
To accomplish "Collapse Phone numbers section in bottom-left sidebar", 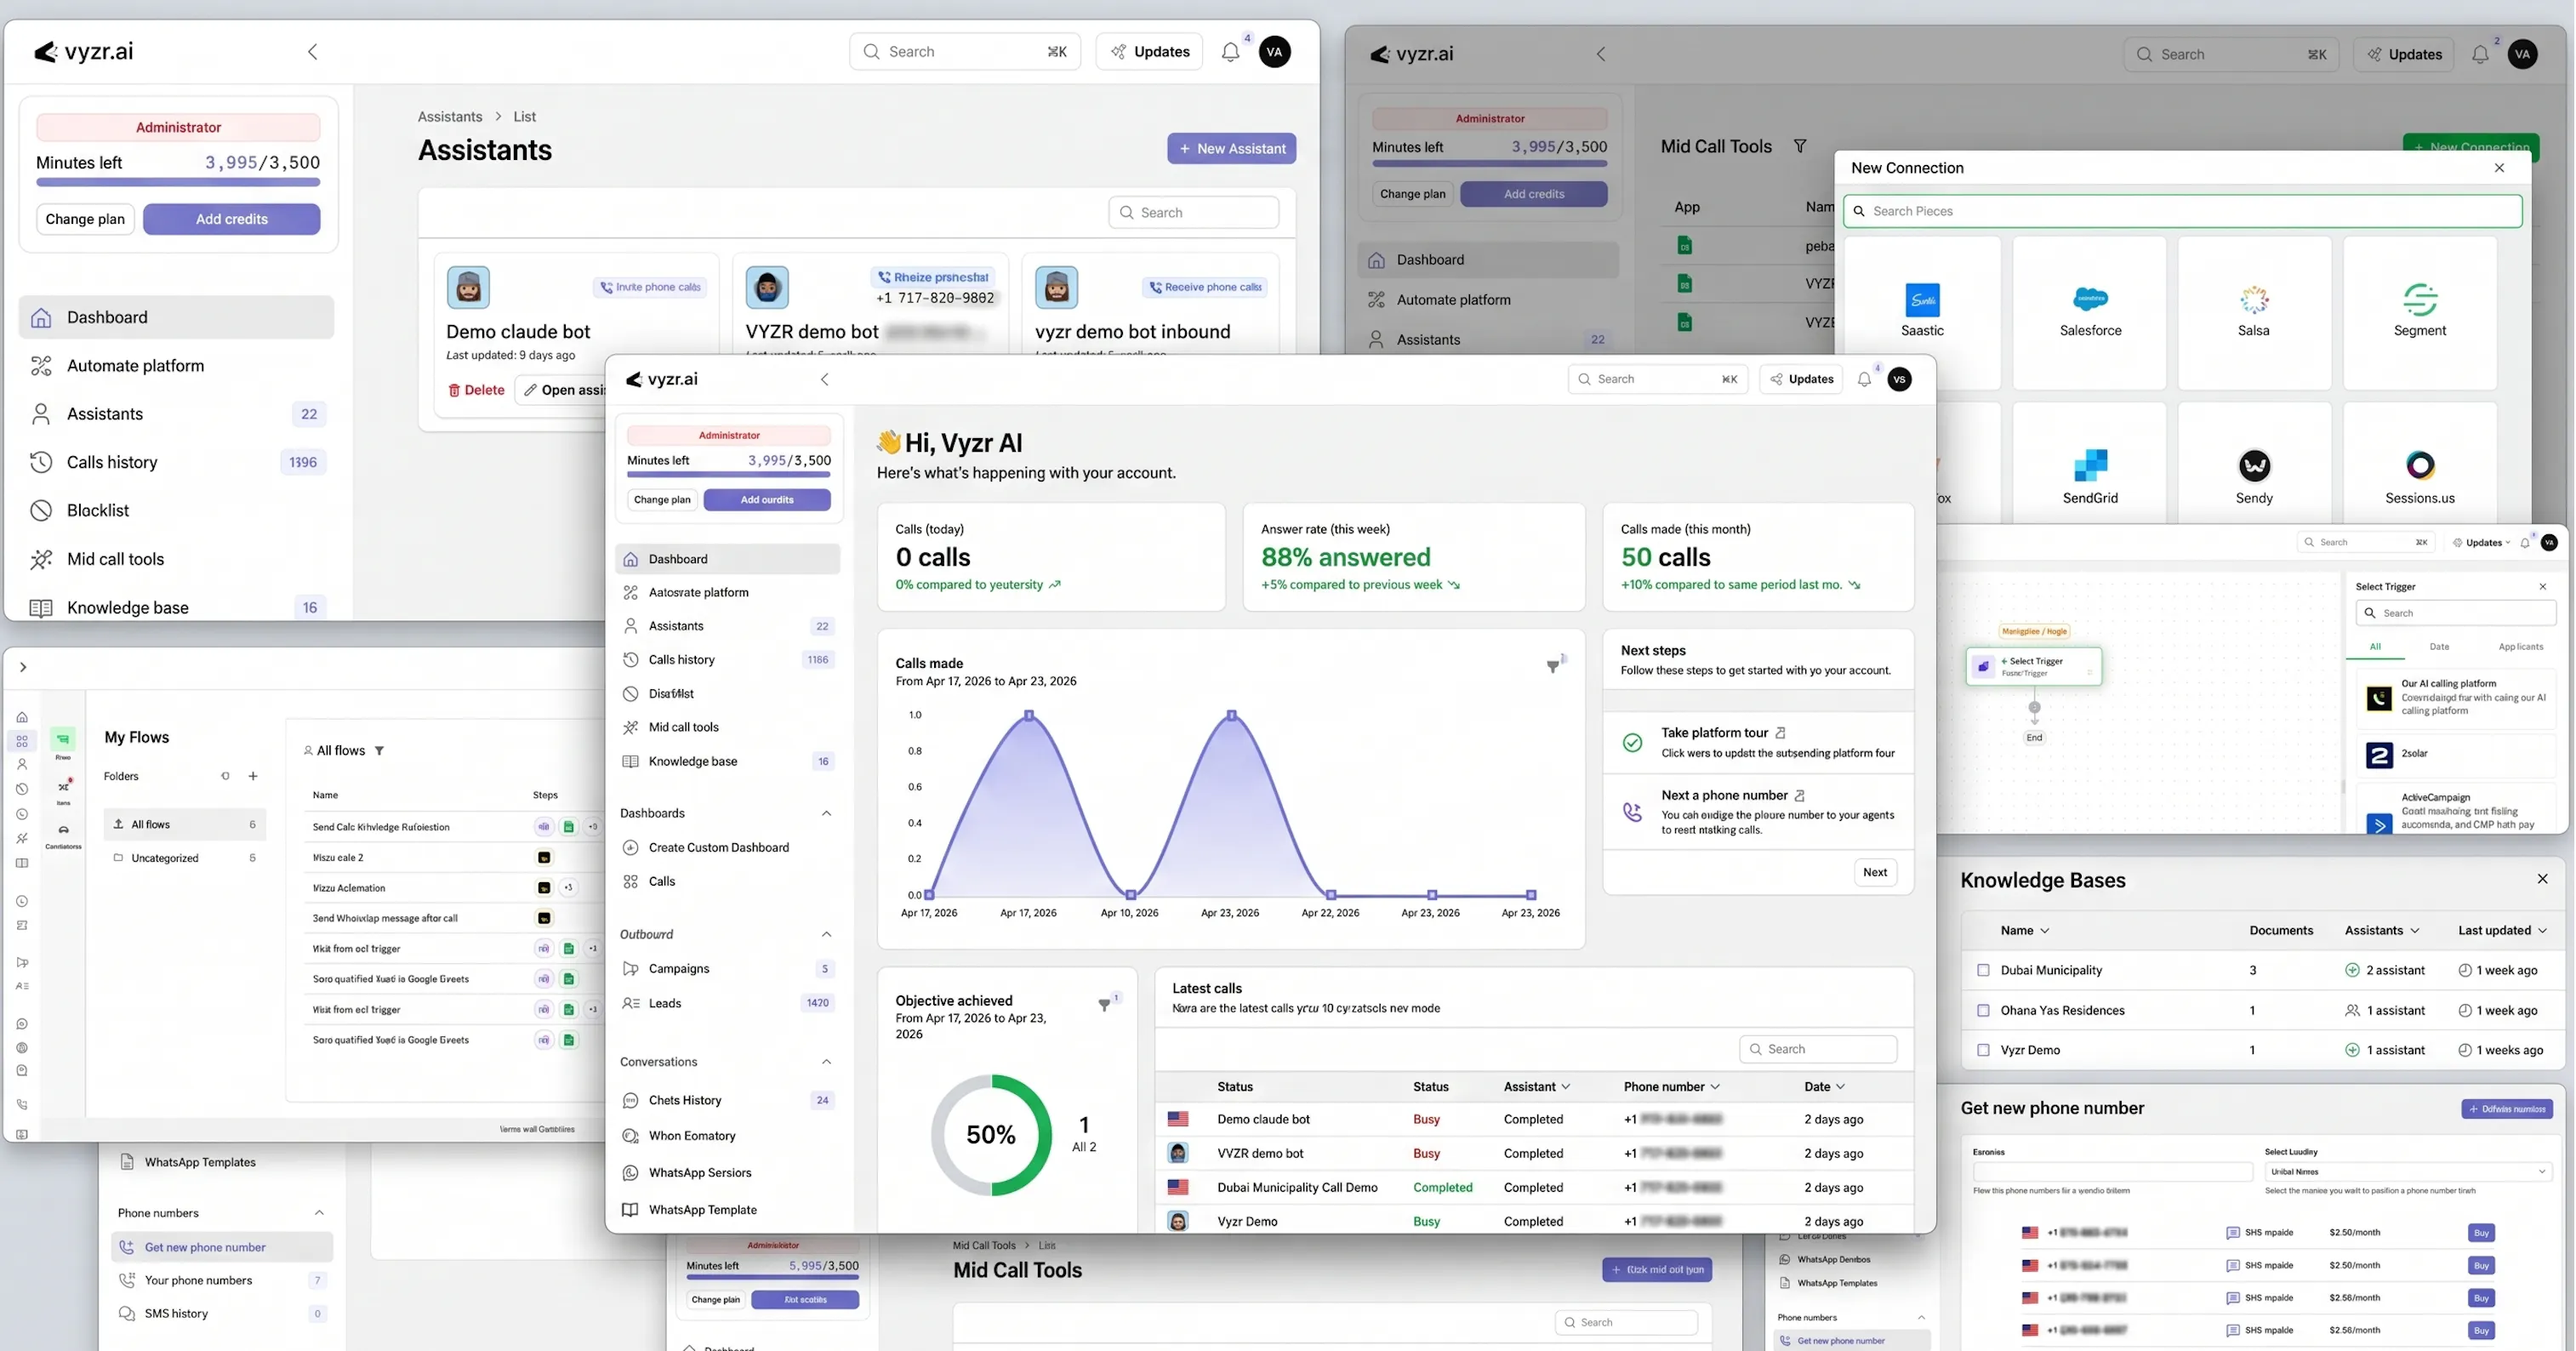I will (x=319, y=1213).
